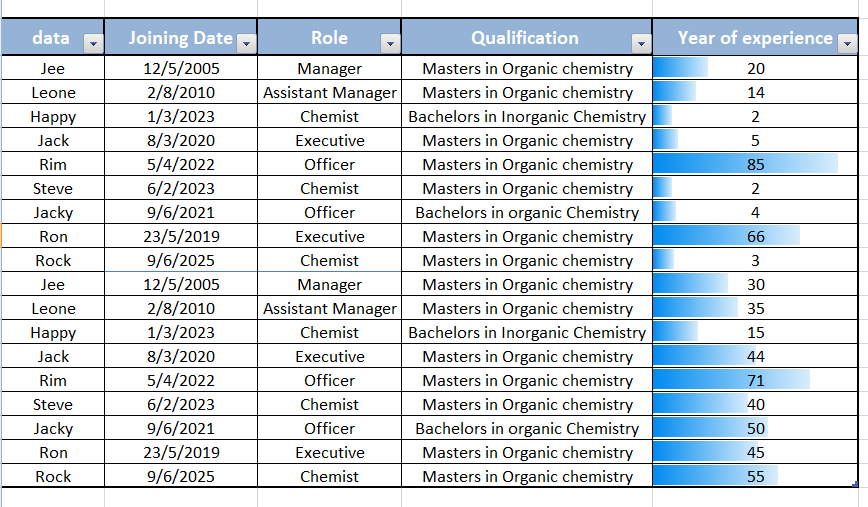Open the Joining Date filter dropdown
The image size is (868, 507).
(246, 43)
